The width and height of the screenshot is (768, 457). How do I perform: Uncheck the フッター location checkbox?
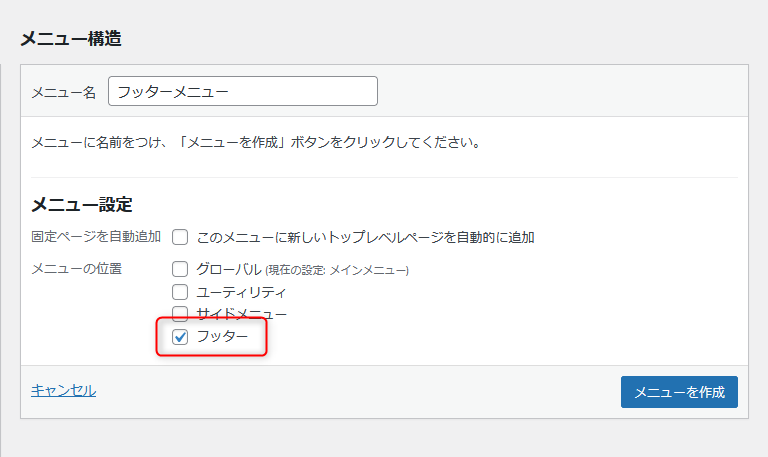[180, 337]
